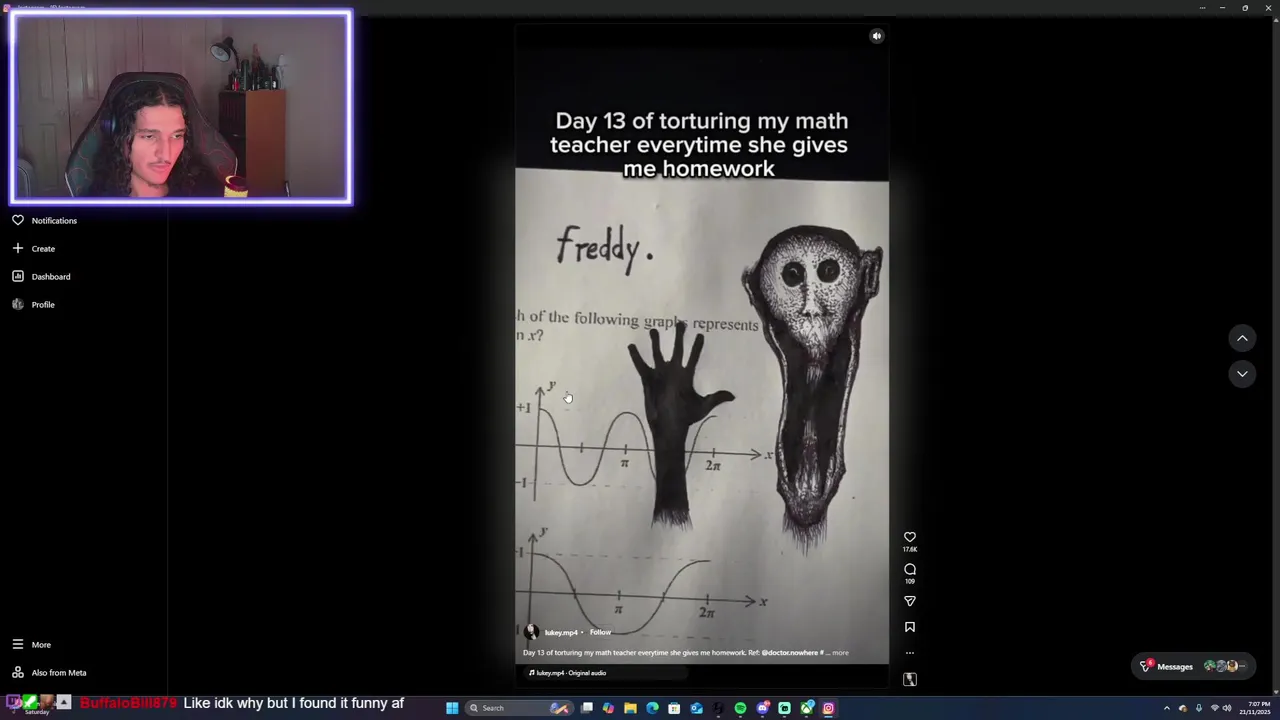Open the reel's three-dot options

[x=910, y=653]
